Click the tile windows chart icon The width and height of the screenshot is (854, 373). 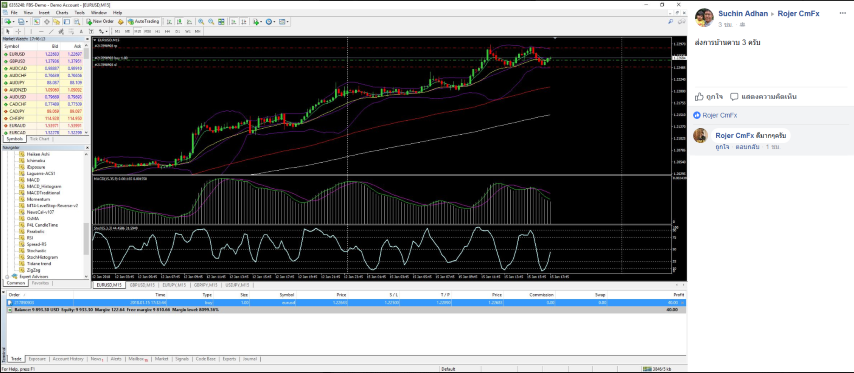coord(221,22)
